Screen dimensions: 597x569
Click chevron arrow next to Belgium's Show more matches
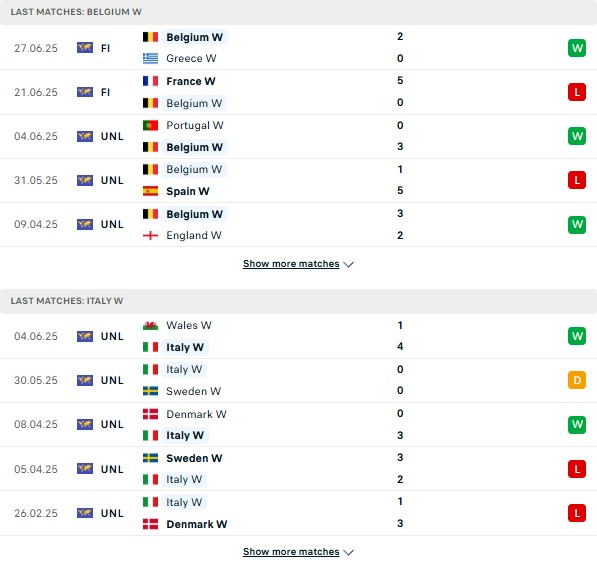click(x=348, y=264)
